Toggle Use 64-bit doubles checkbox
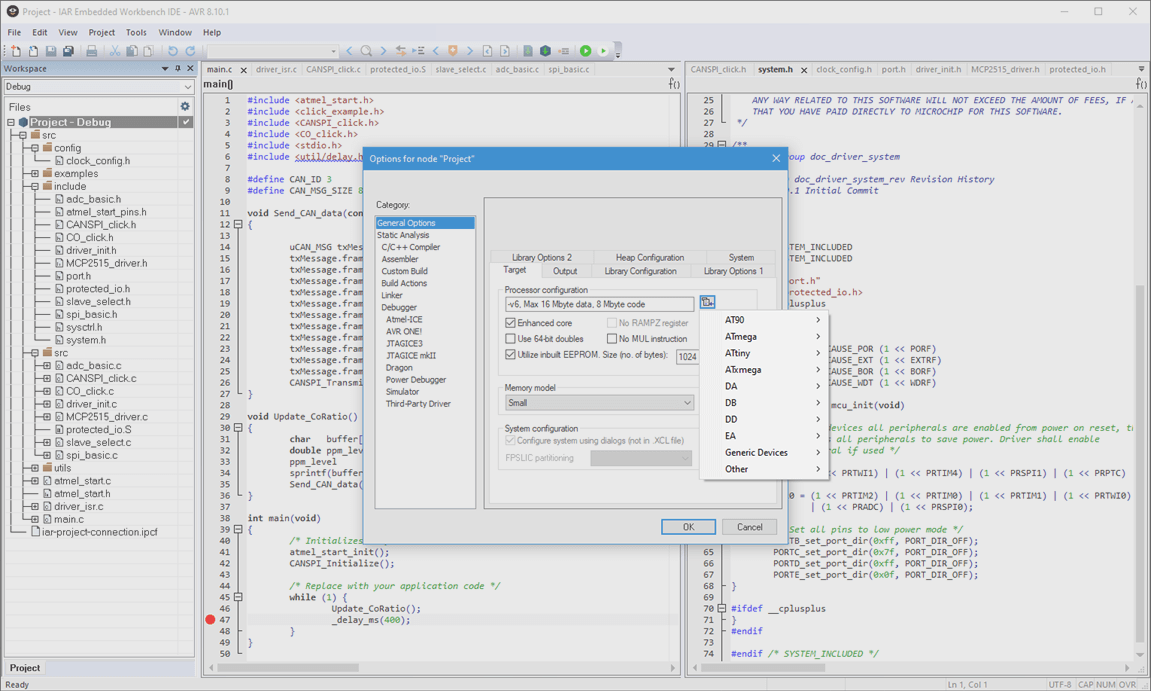This screenshot has width=1151, height=691. [x=510, y=339]
